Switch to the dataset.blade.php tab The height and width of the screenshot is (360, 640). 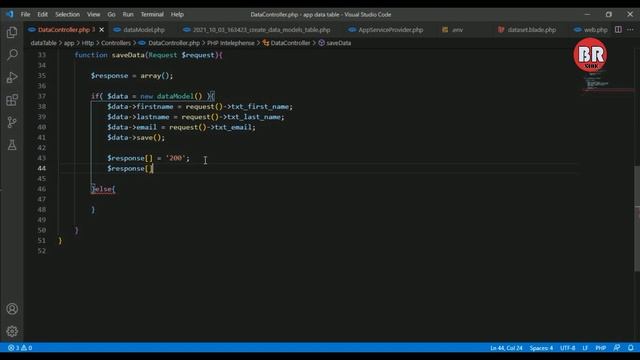coord(531,30)
